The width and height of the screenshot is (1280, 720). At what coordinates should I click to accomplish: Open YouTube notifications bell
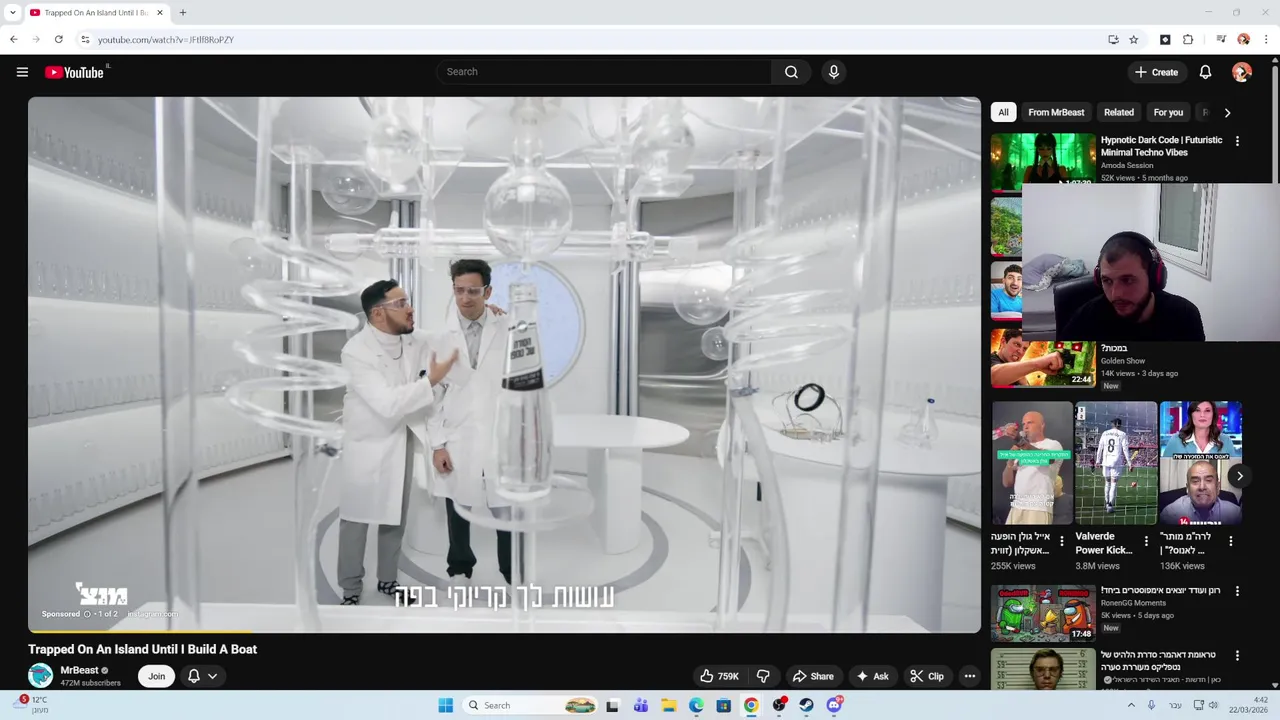coord(1205,72)
